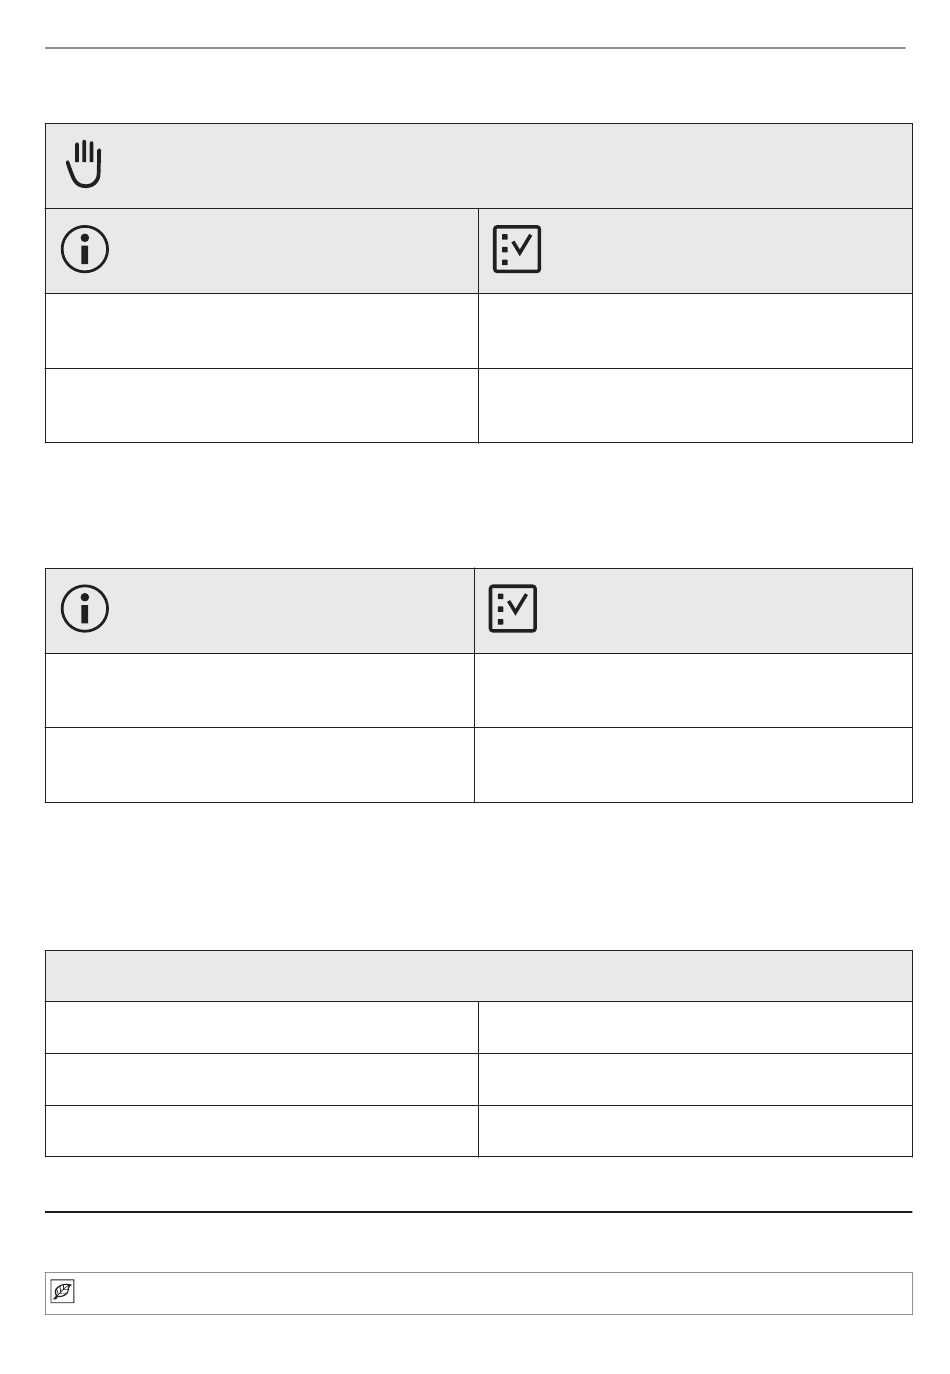Click the last right cell of the second table
Screen dimensions: 950x1374
pyautogui.click(x=693, y=765)
